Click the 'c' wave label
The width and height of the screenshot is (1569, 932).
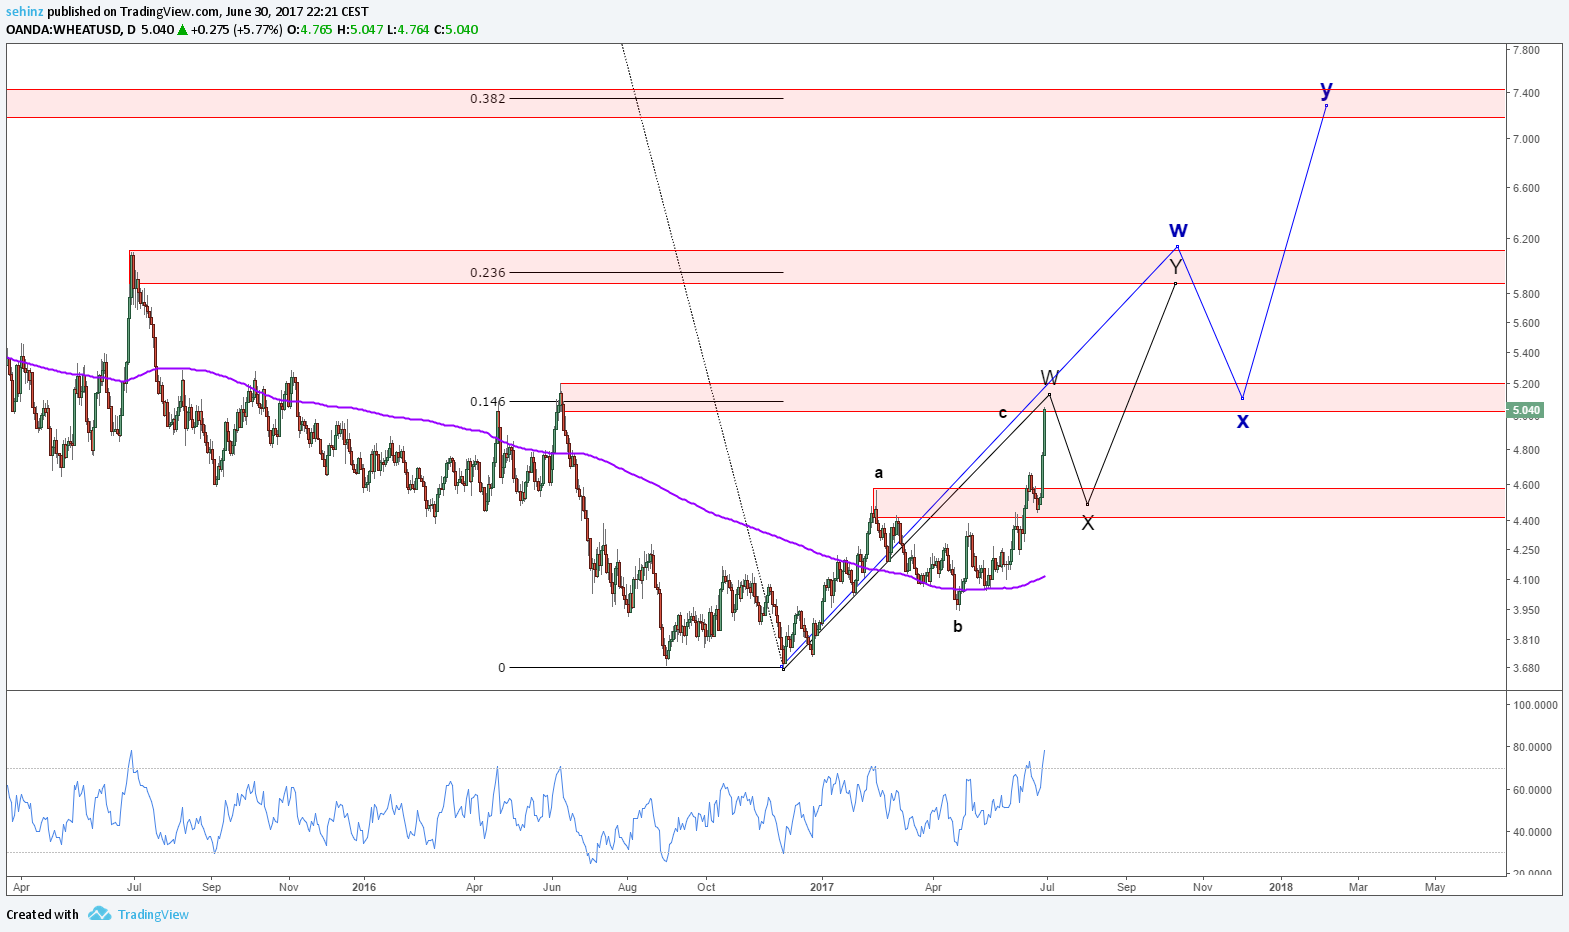coord(1003,413)
